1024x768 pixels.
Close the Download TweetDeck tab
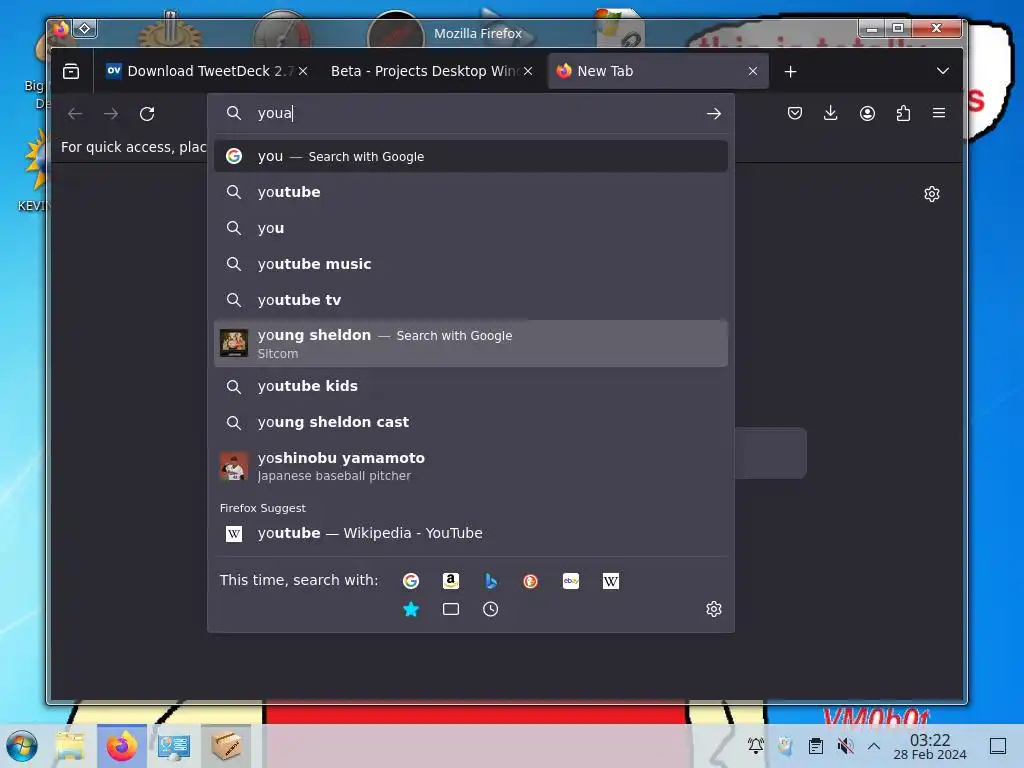(x=303, y=71)
